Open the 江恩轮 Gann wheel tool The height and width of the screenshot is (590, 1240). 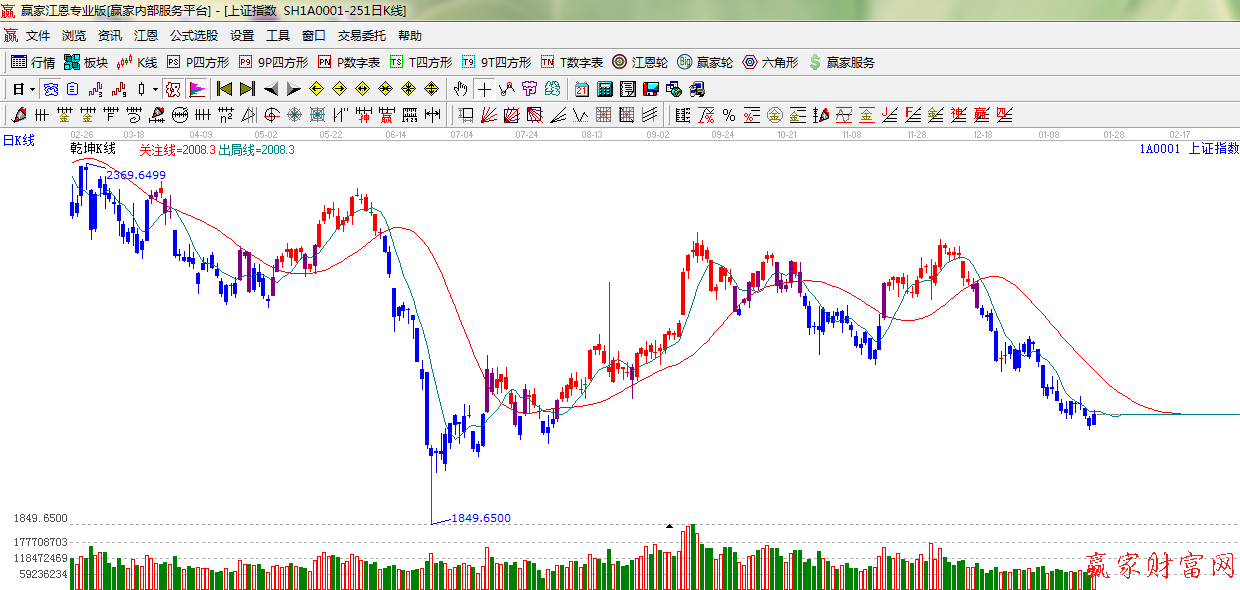640,62
